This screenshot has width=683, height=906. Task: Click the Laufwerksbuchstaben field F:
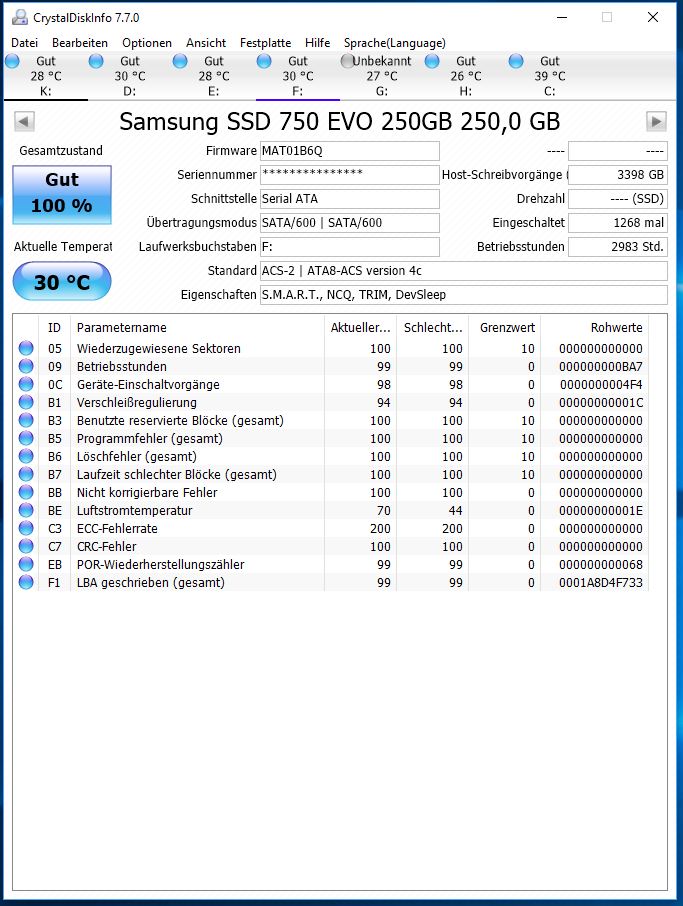[350, 247]
